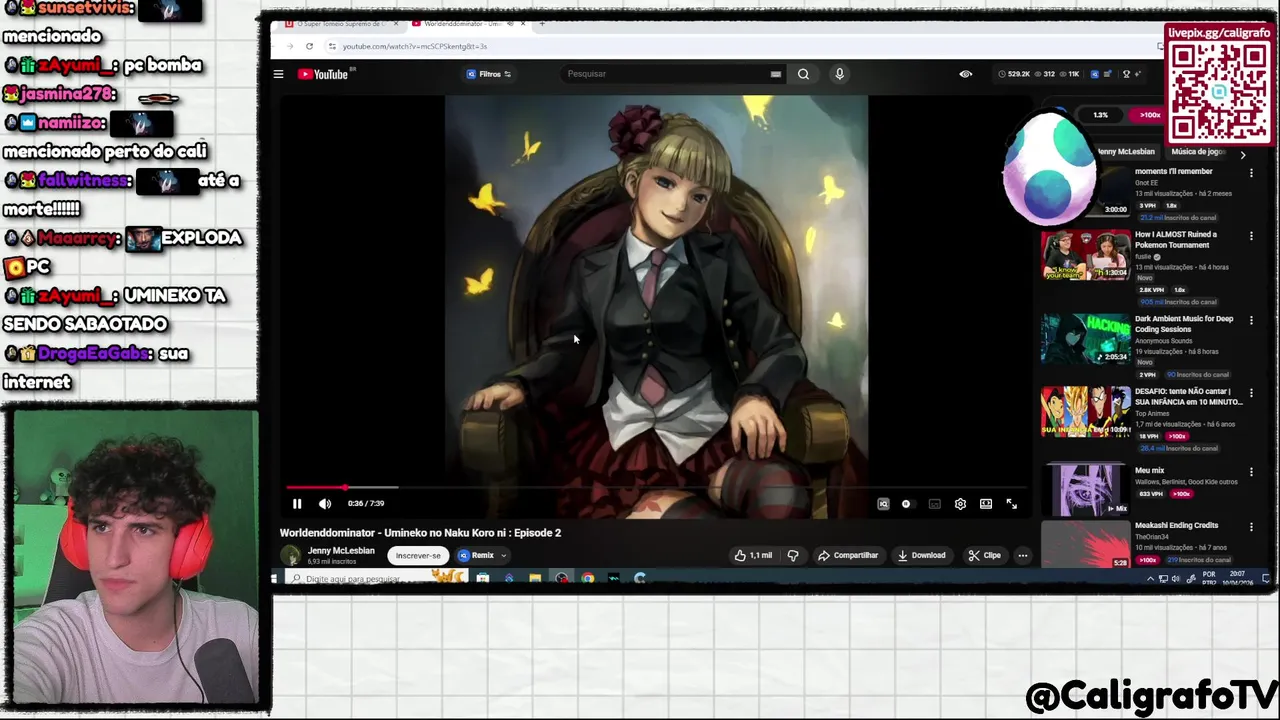Select the Música de jogo filter chip

point(1198,152)
